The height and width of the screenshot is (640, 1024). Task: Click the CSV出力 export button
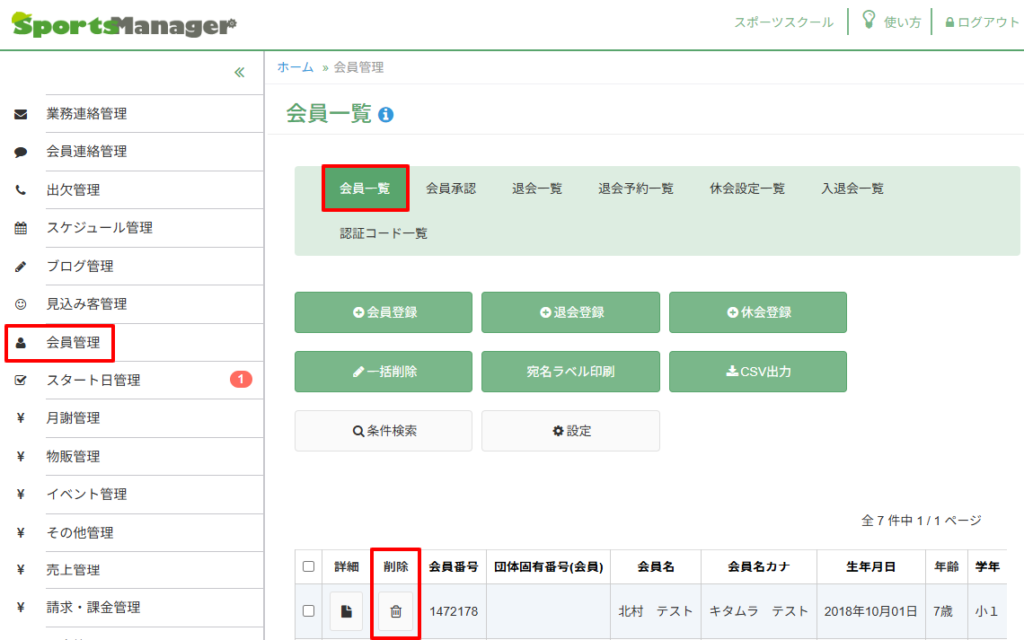coord(757,371)
